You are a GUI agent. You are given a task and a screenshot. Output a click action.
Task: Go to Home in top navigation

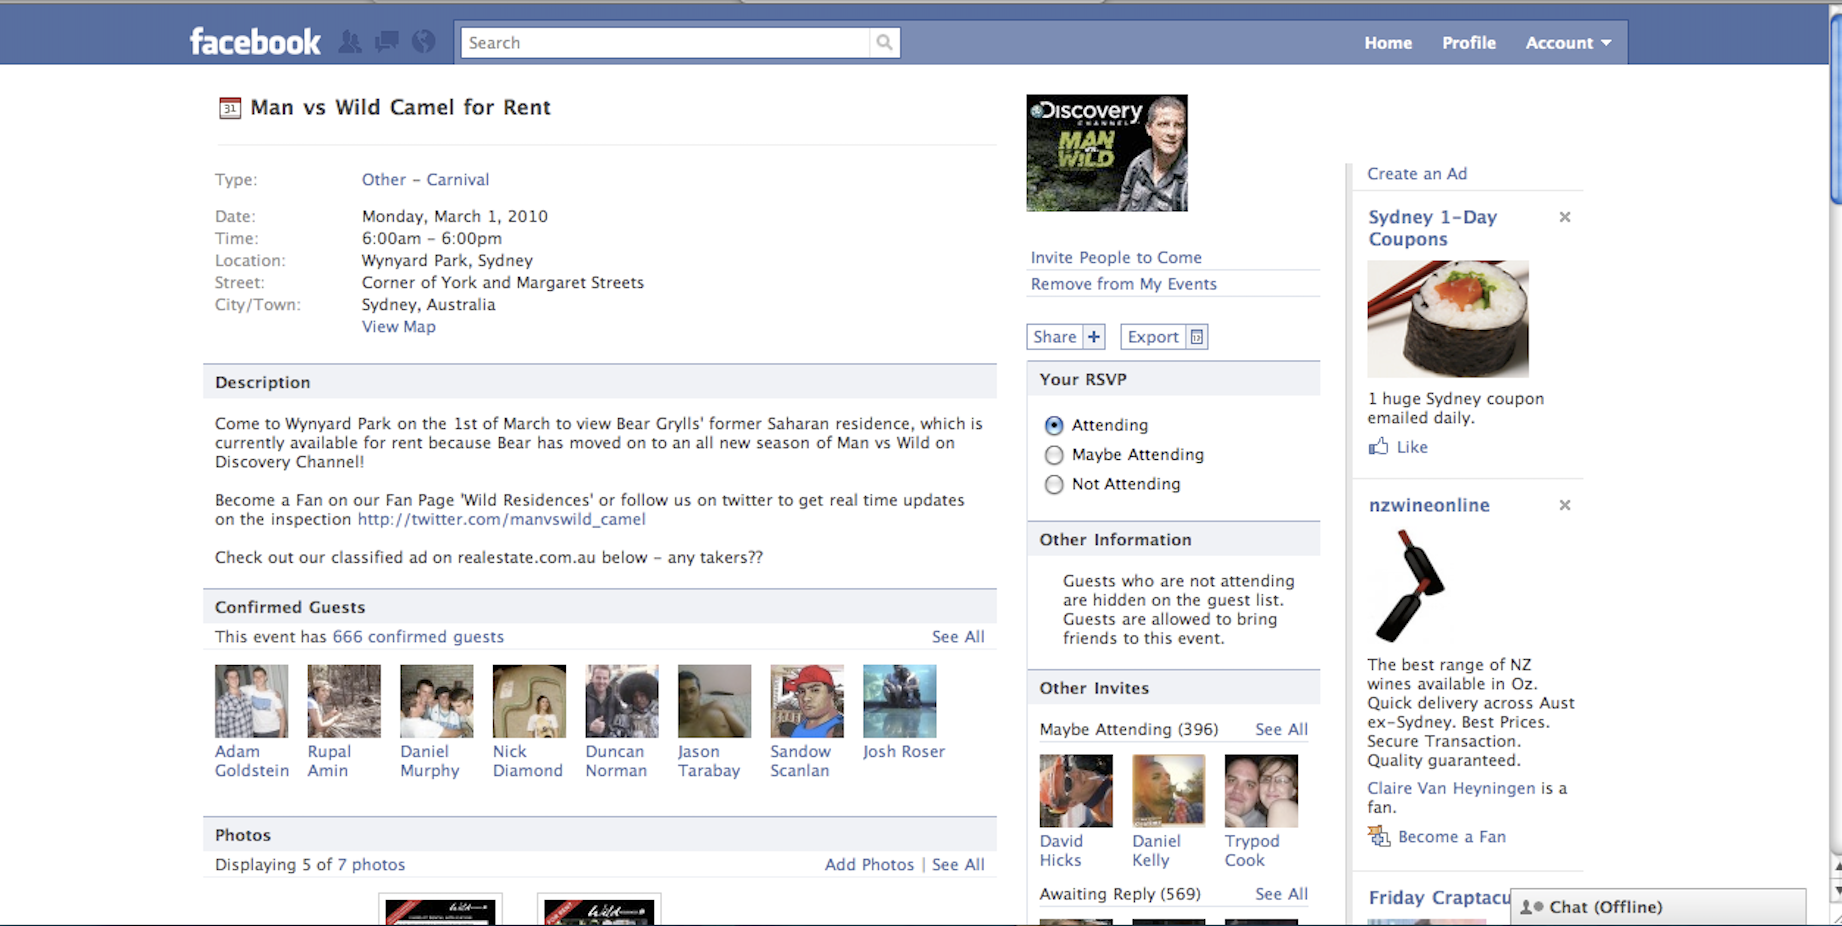point(1388,43)
